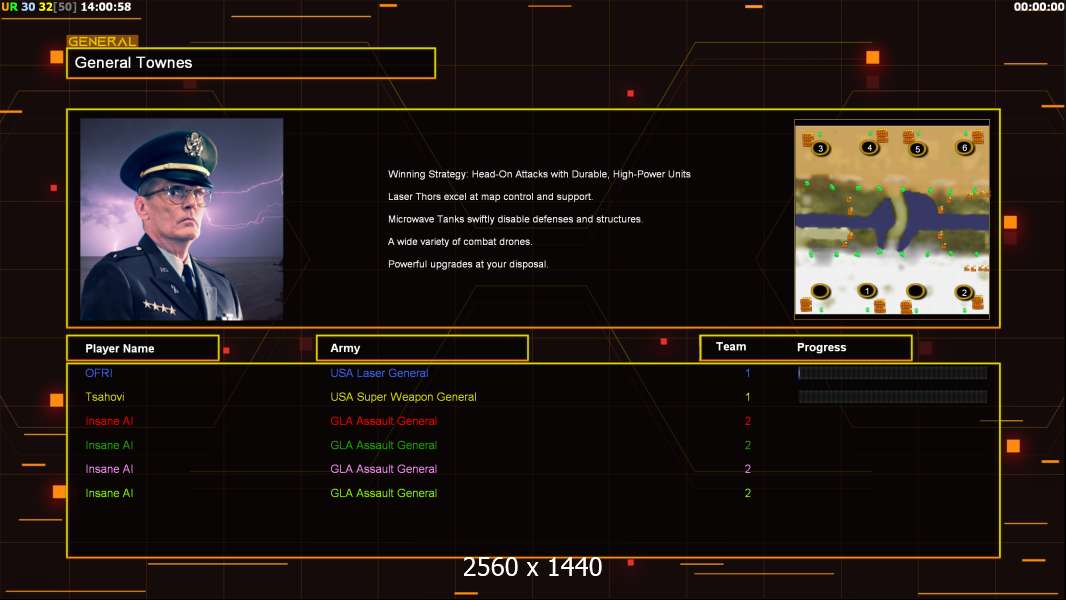Click the General Townes name field
The image size is (1066, 600).
(x=251, y=63)
